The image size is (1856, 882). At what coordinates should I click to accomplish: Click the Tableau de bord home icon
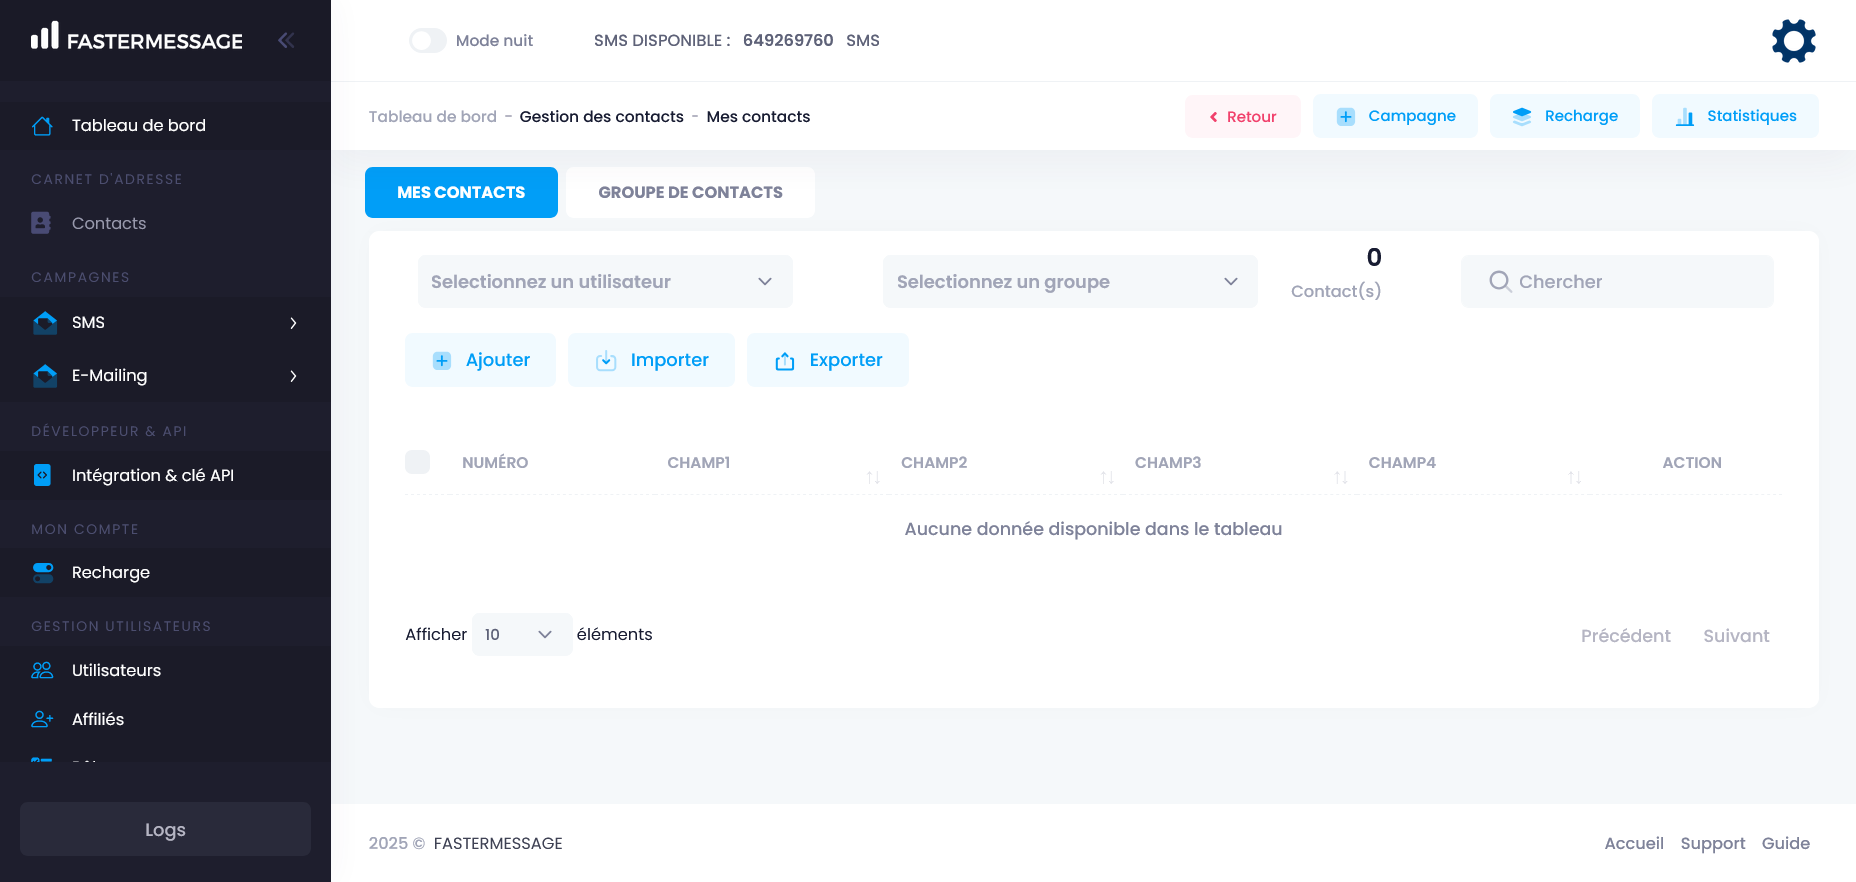42,126
